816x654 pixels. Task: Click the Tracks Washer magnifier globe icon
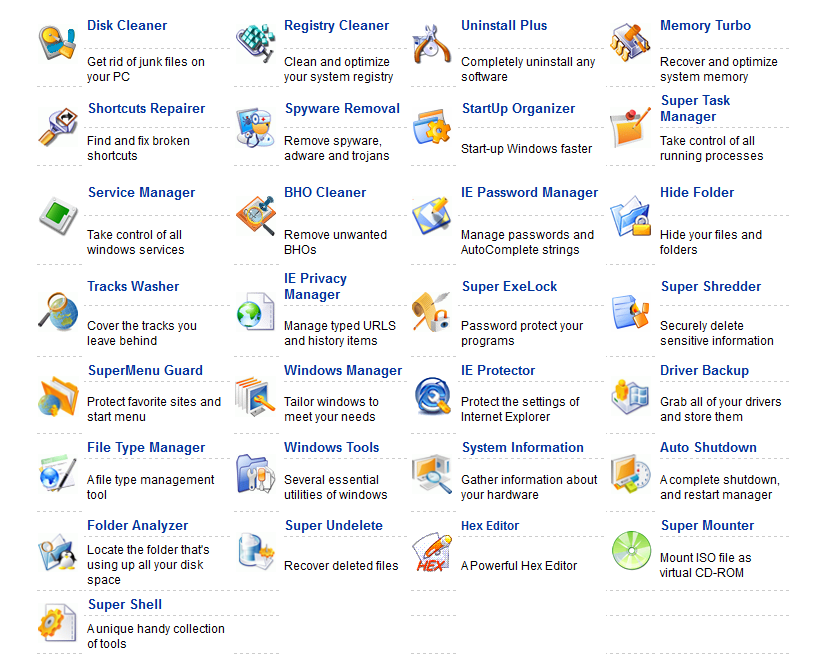click(x=58, y=311)
